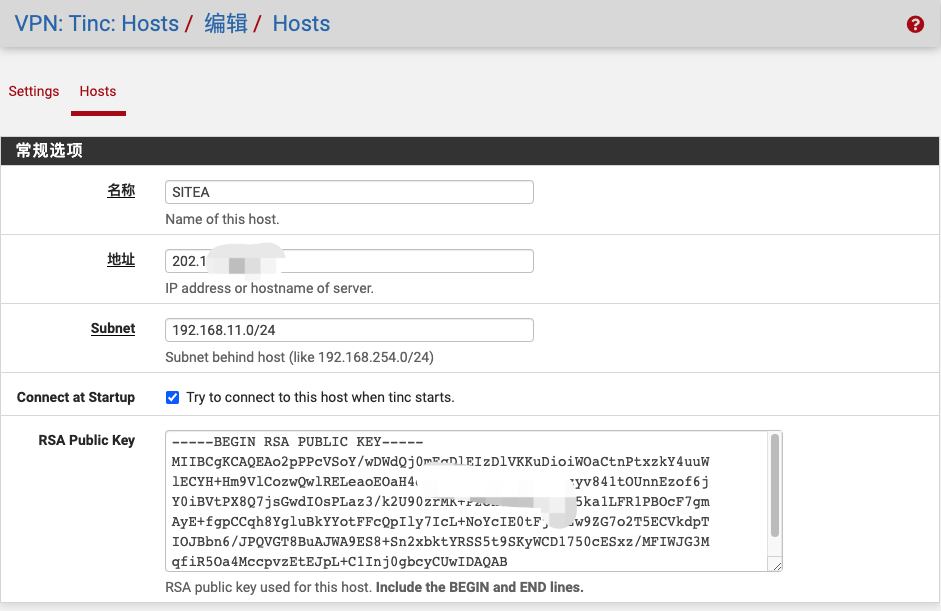This screenshot has width=941, height=611.
Task: Open the help icon in the header
Action: [x=915, y=24]
